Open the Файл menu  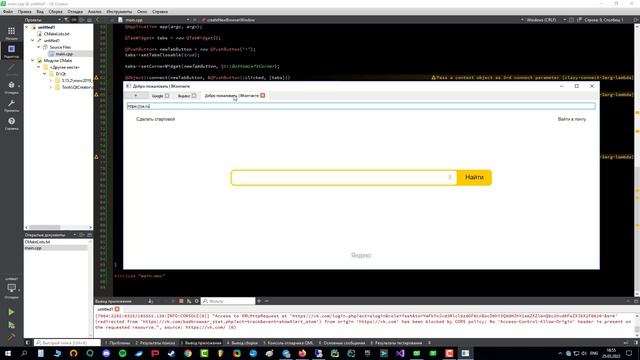8,12
